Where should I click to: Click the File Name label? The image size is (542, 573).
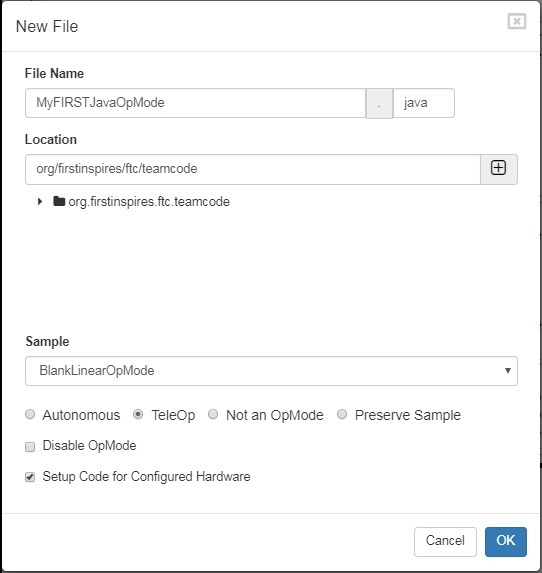pyautogui.click(x=54, y=73)
